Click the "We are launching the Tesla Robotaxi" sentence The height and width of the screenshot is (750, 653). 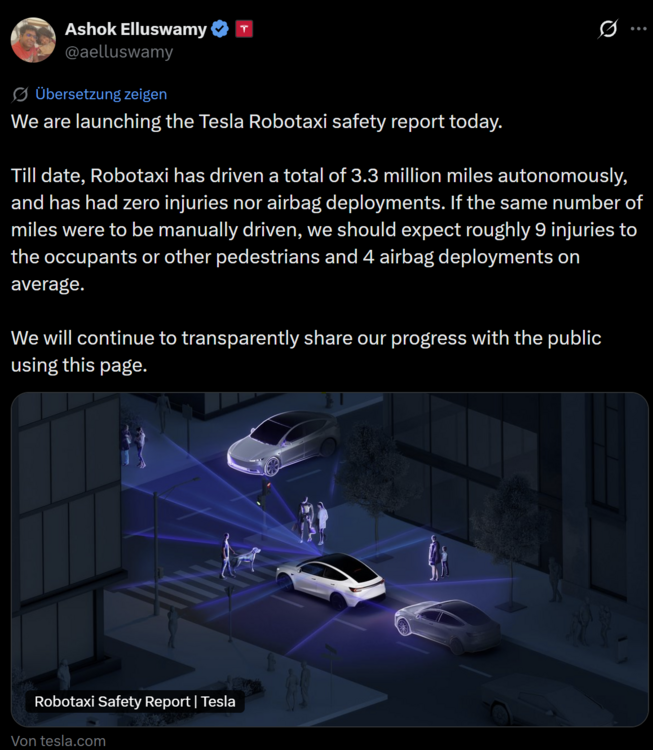257,121
